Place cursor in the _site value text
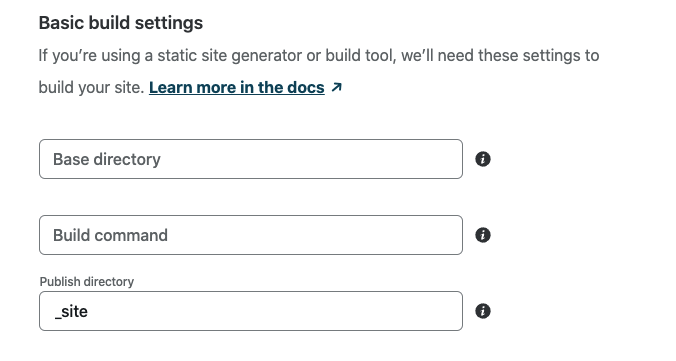Image resolution: width=676 pixels, height=361 pixels. pyautogui.click(x=71, y=311)
